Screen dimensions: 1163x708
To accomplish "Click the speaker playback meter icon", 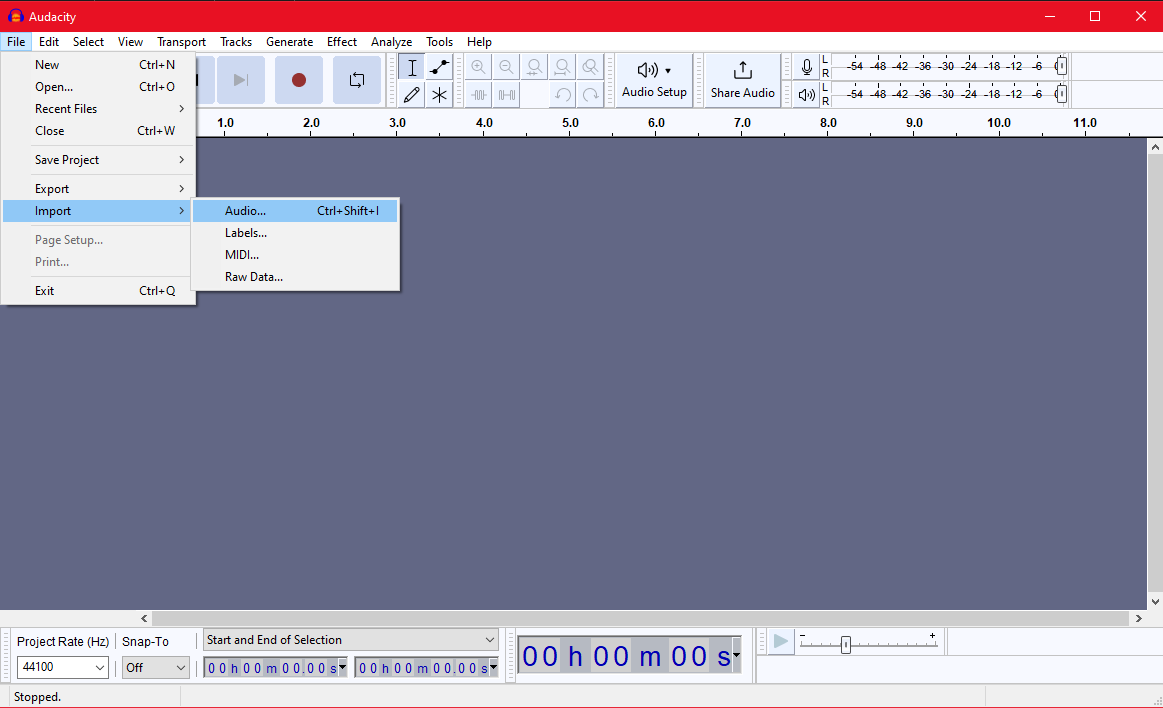I will tap(806, 95).
